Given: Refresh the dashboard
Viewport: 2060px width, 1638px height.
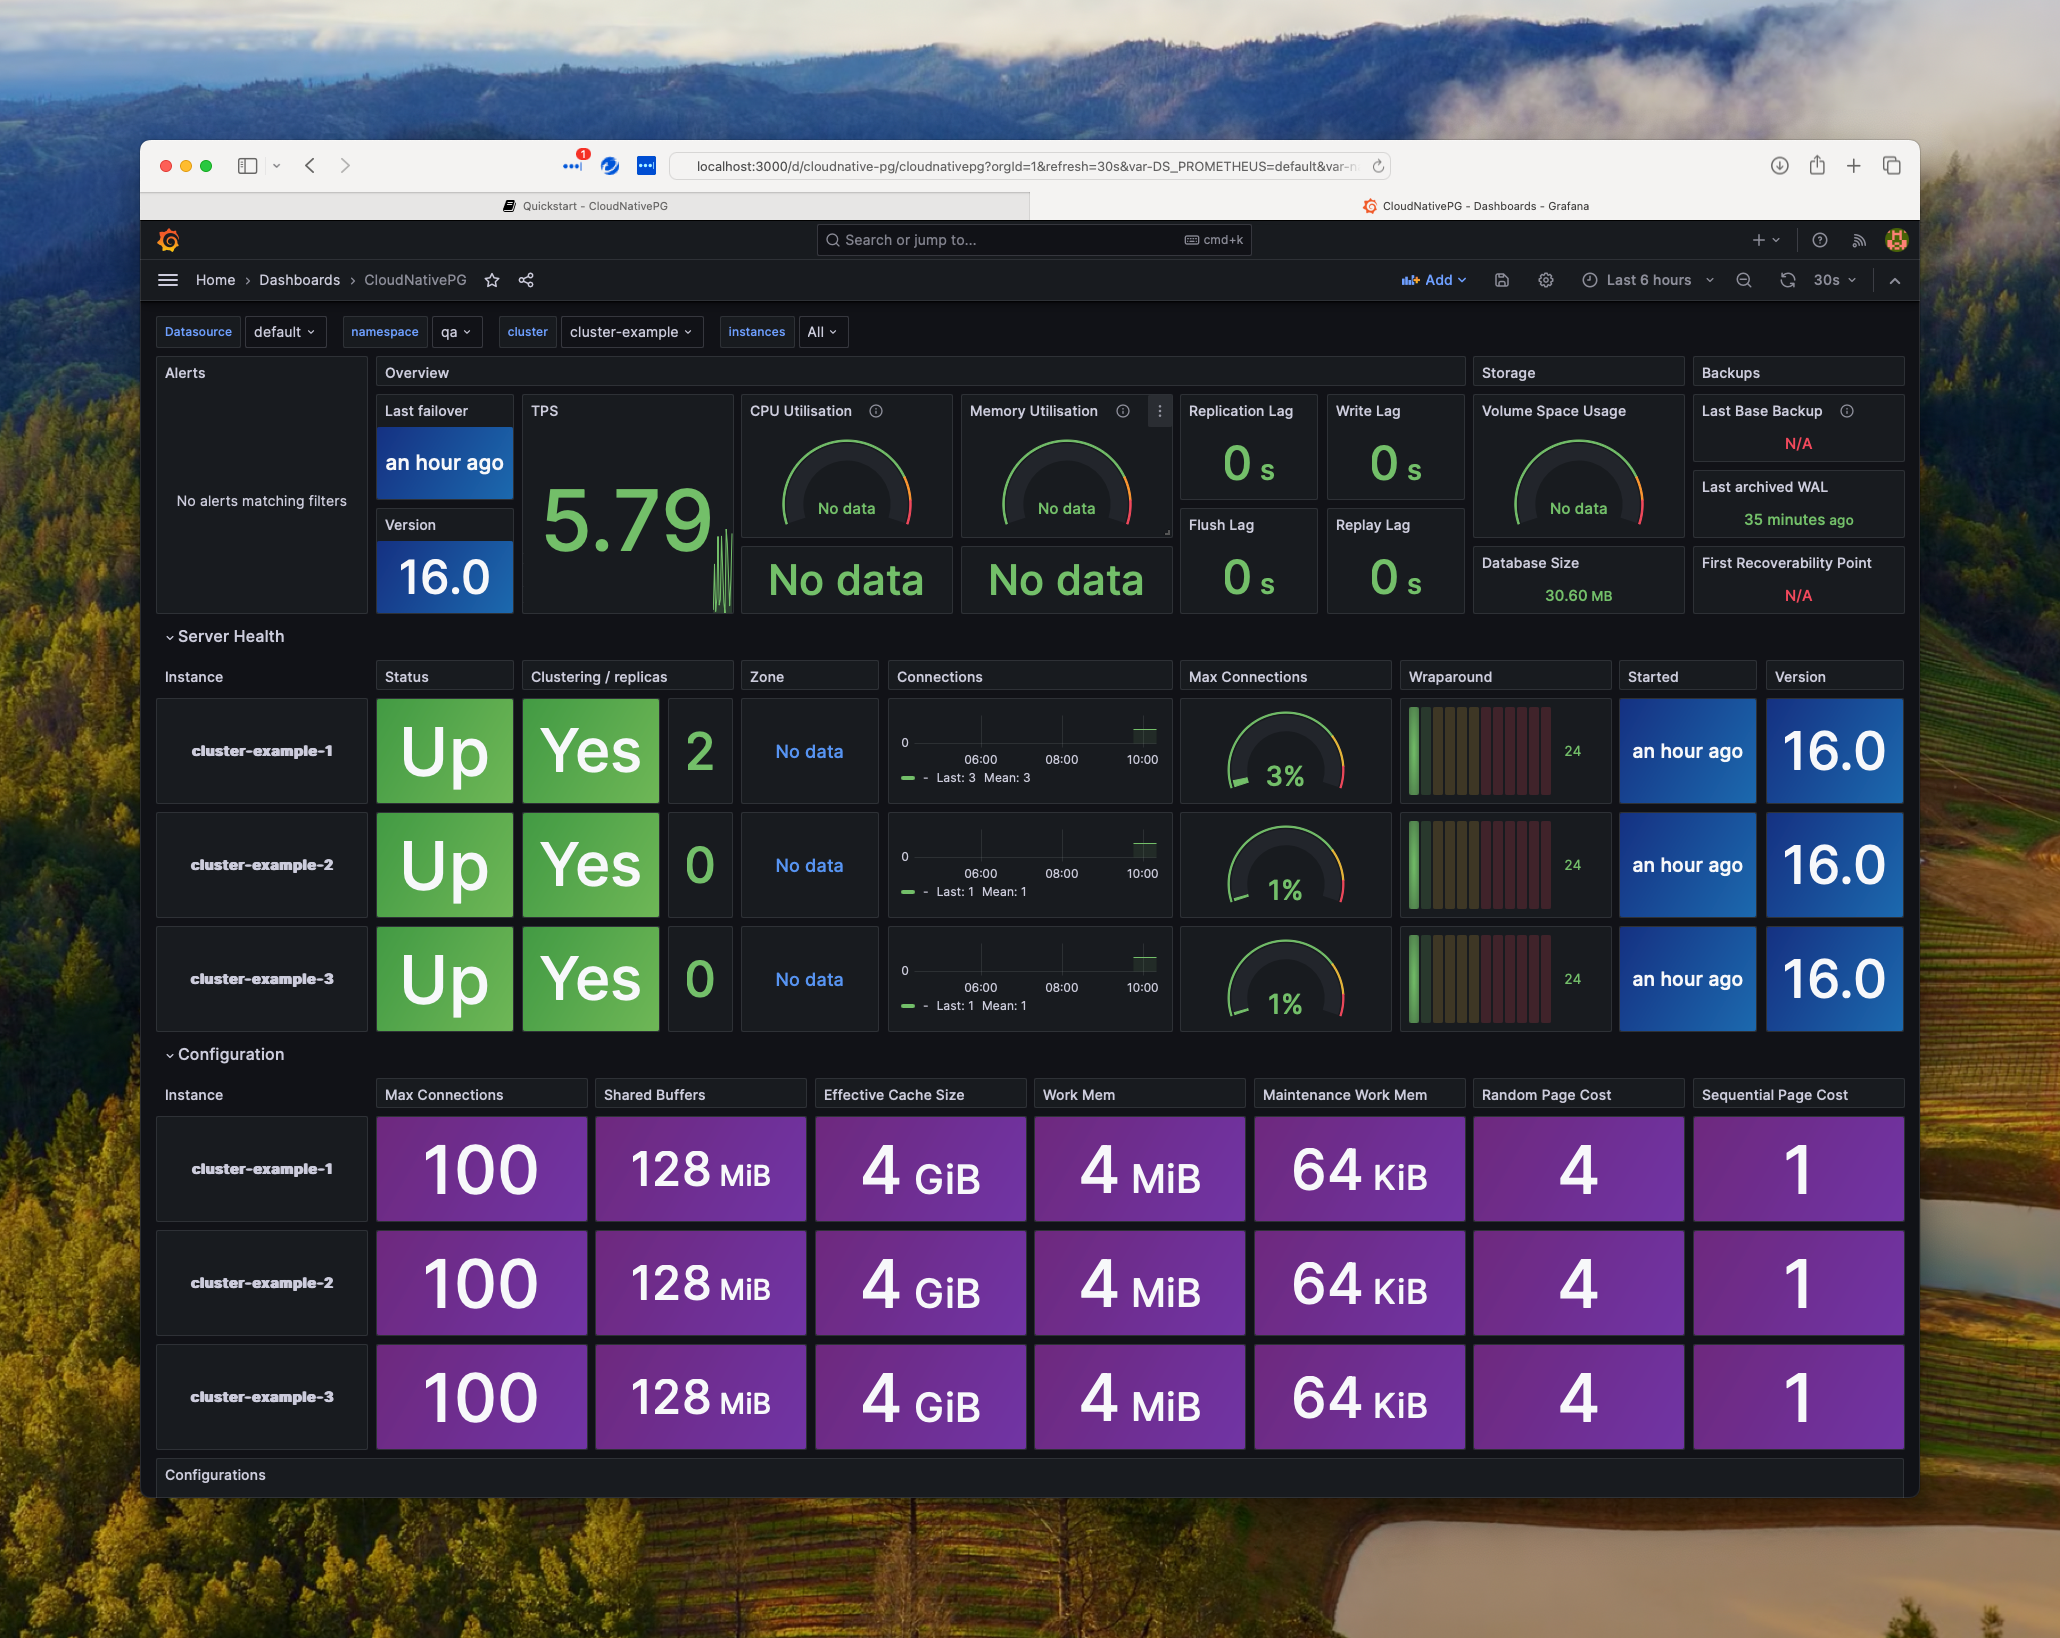Looking at the screenshot, I should (1787, 280).
